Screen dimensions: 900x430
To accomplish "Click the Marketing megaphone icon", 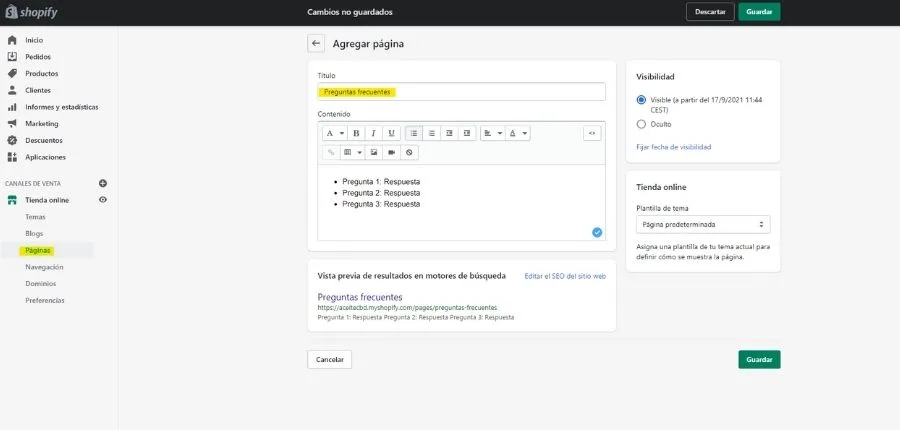I will coord(12,123).
